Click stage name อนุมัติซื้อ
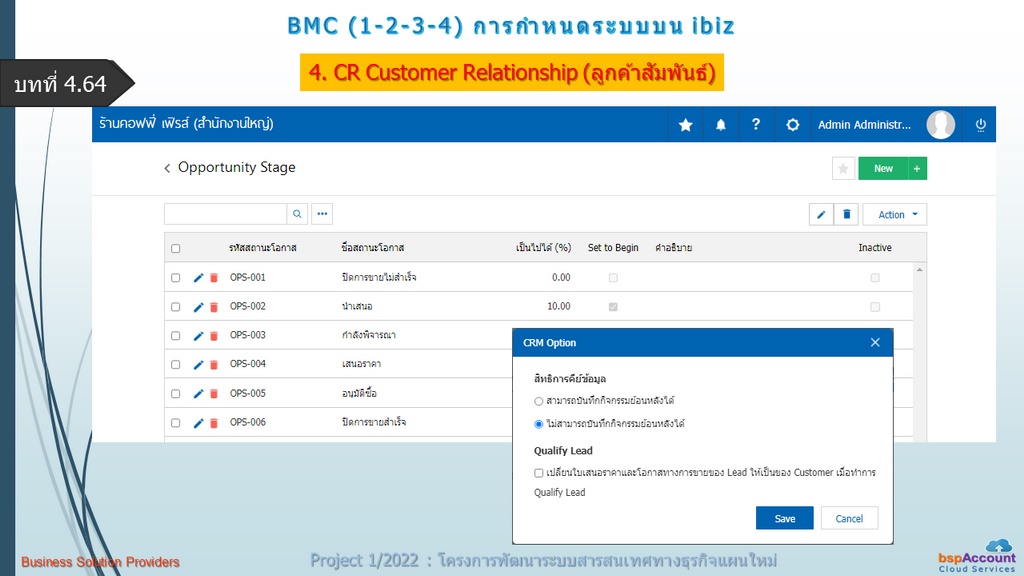 pos(359,393)
